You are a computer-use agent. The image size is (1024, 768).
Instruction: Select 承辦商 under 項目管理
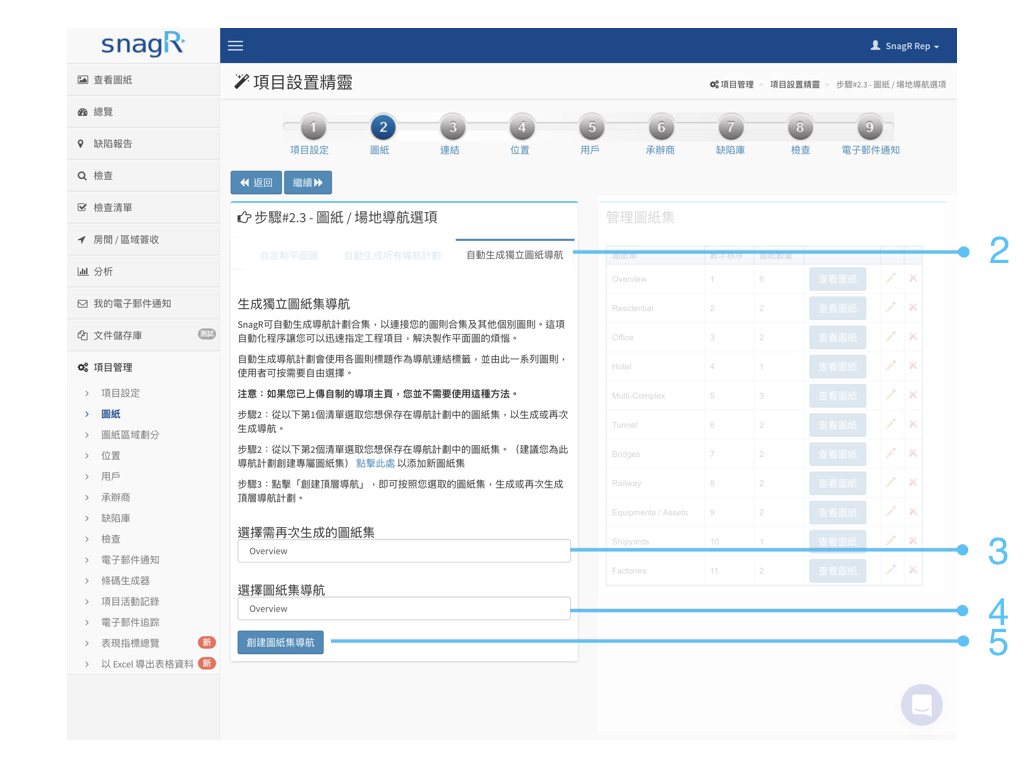(x=116, y=498)
